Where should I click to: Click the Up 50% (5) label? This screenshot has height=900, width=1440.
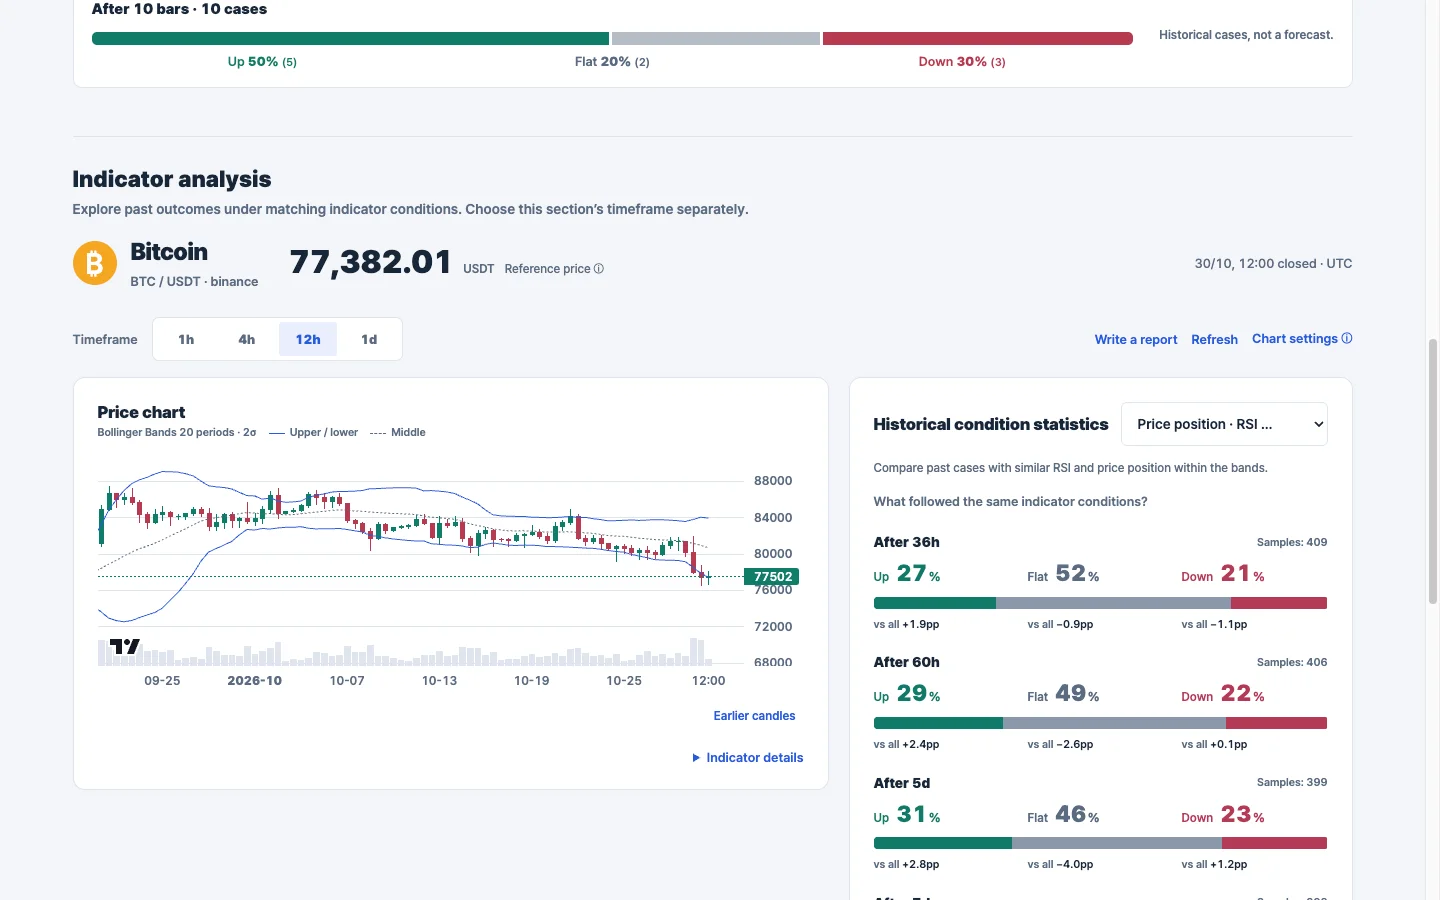pos(262,62)
